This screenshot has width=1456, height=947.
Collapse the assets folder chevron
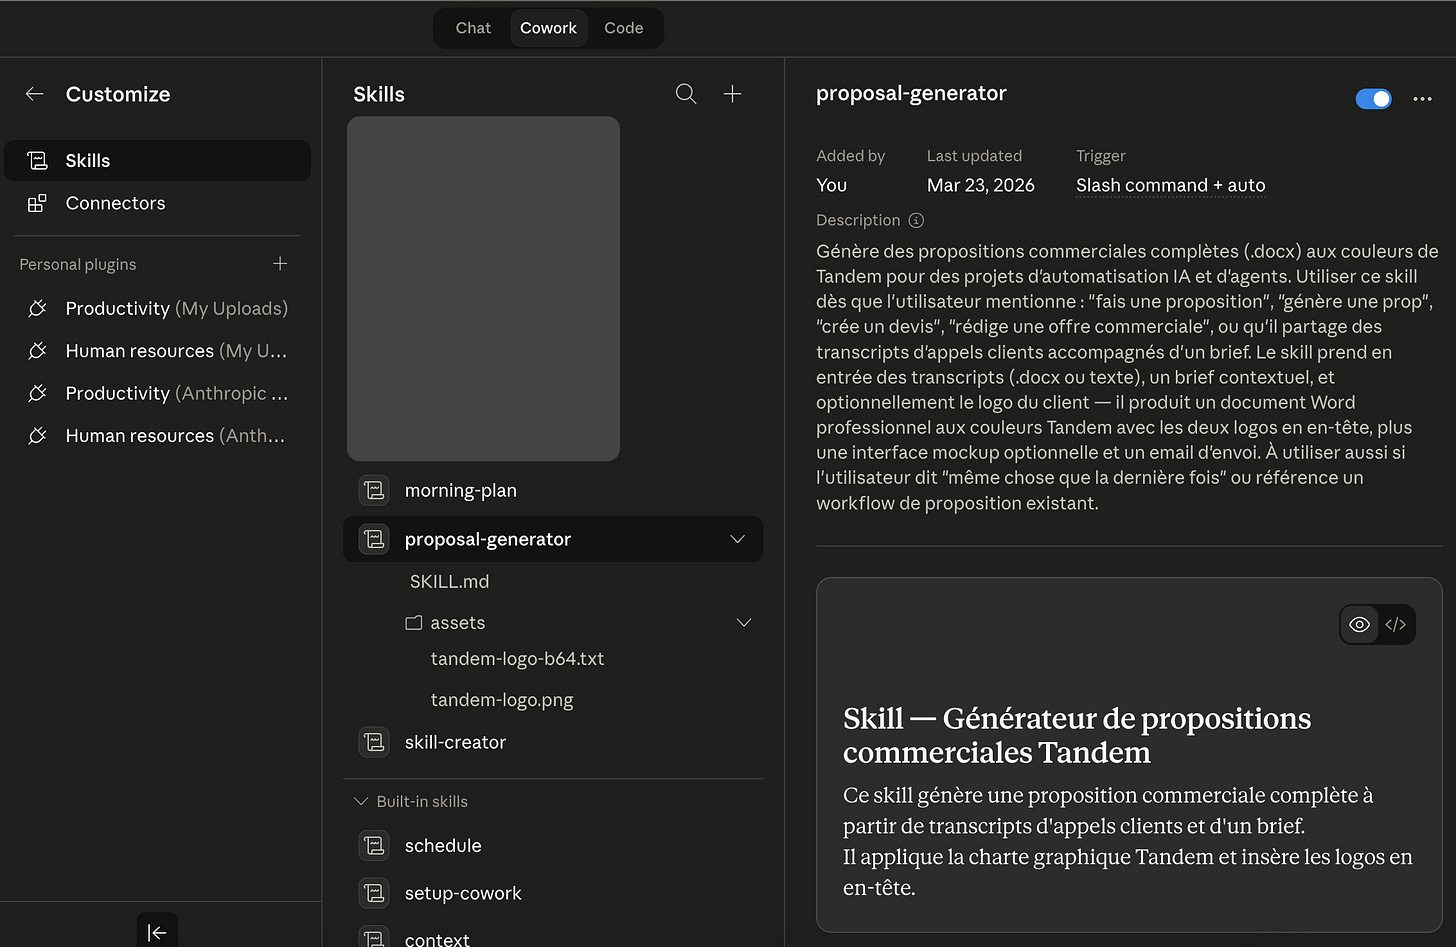(x=744, y=622)
